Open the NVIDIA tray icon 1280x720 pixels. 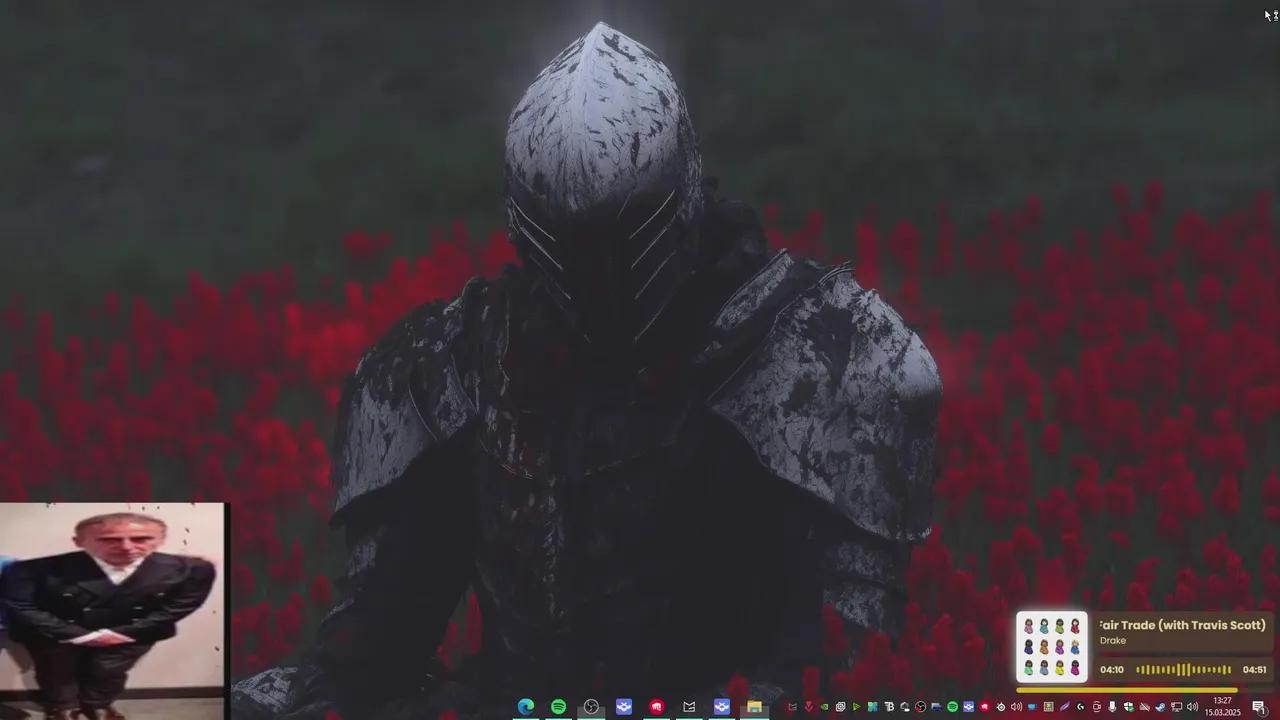click(x=824, y=707)
